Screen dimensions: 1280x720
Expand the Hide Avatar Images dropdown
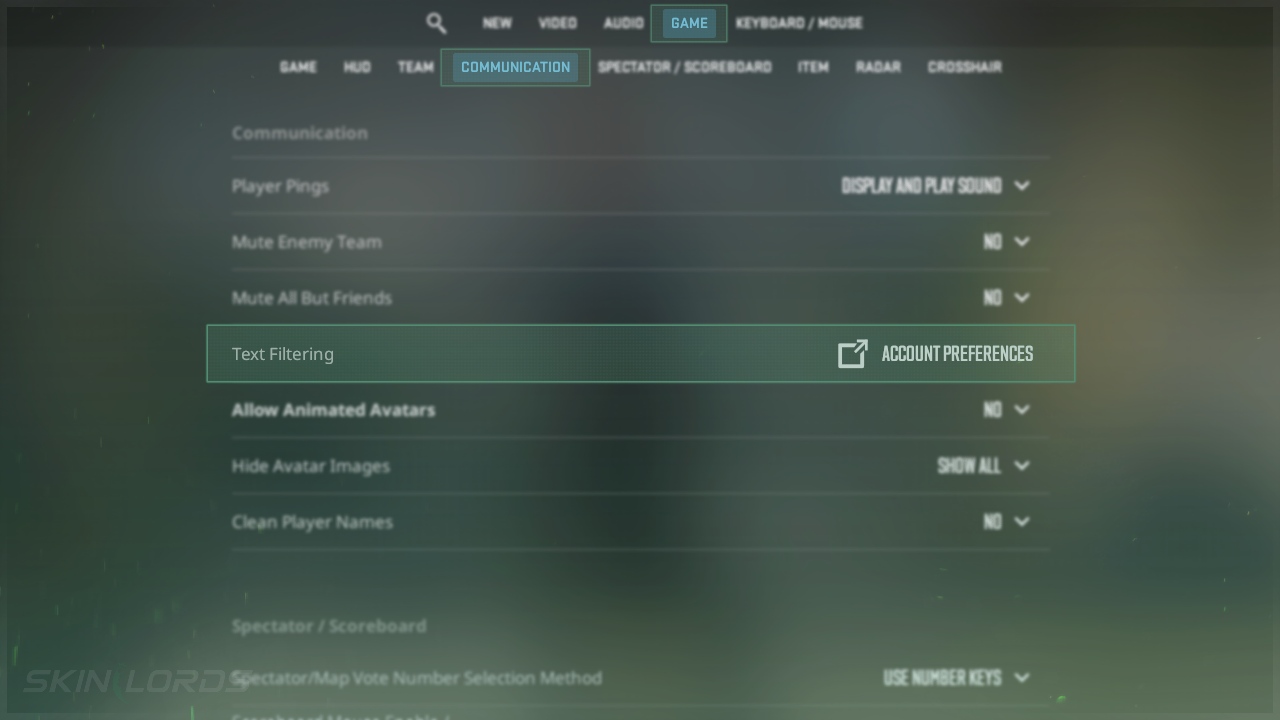point(983,466)
